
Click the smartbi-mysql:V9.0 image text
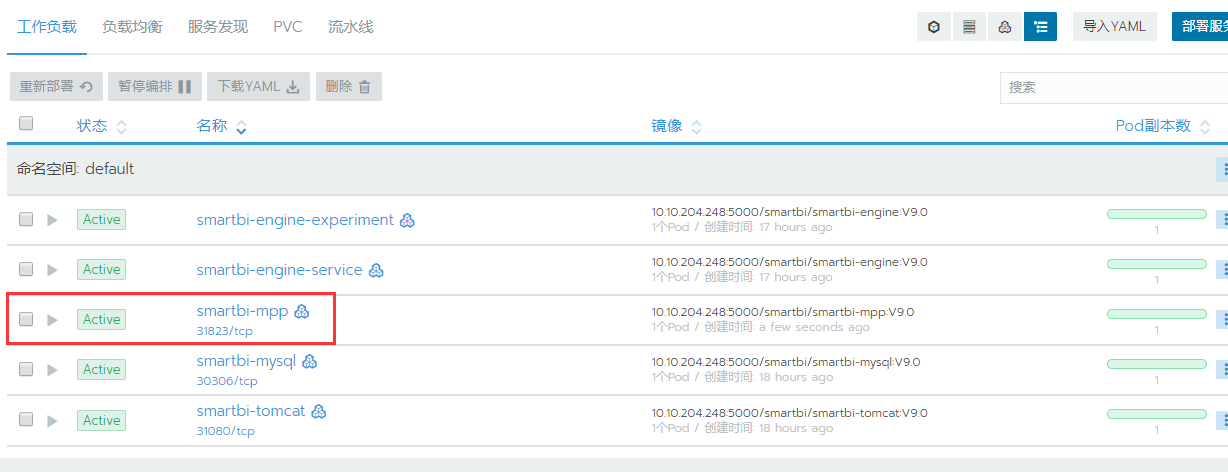[x=786, y=361]
